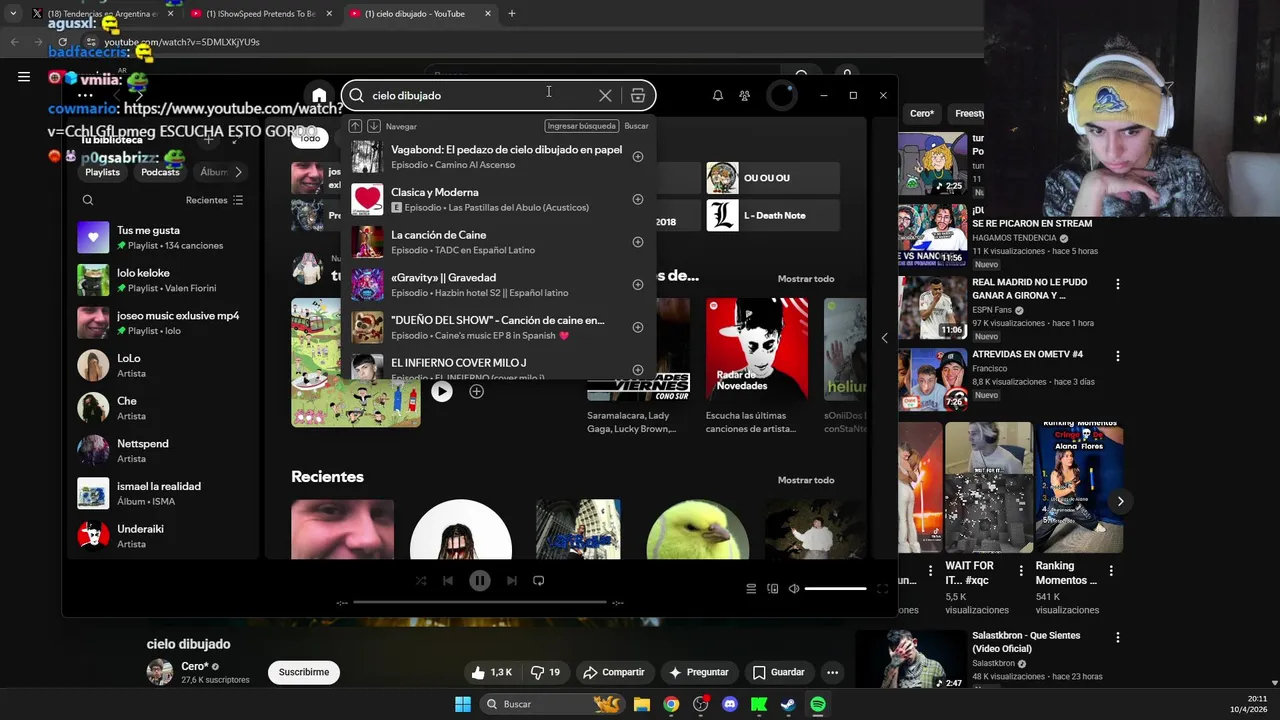
Task: Toggle shuffle in the Spotify player
Action: (x=420, y=580)
